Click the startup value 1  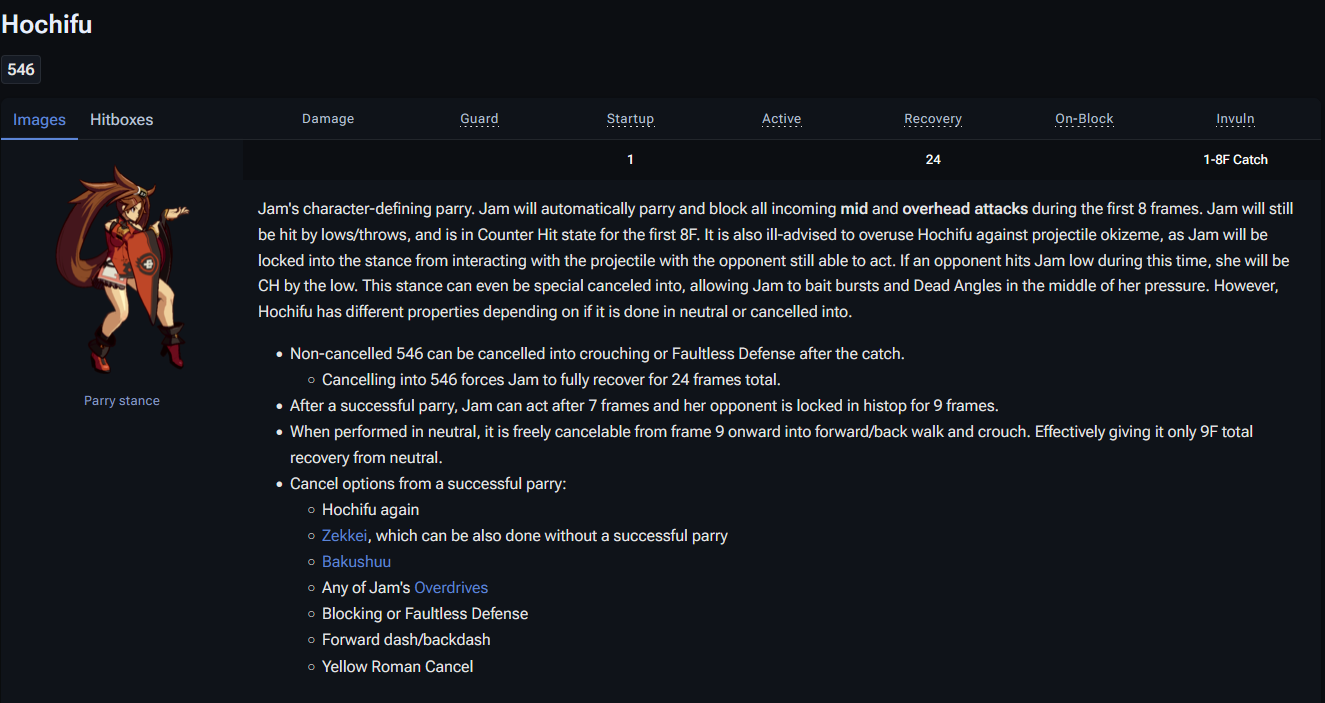(x=630, y=160)
